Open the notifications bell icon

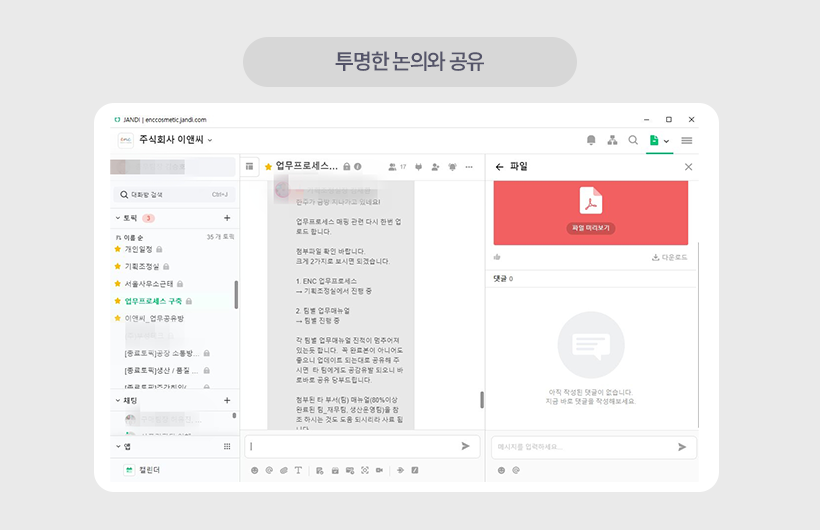pos(591,140)
